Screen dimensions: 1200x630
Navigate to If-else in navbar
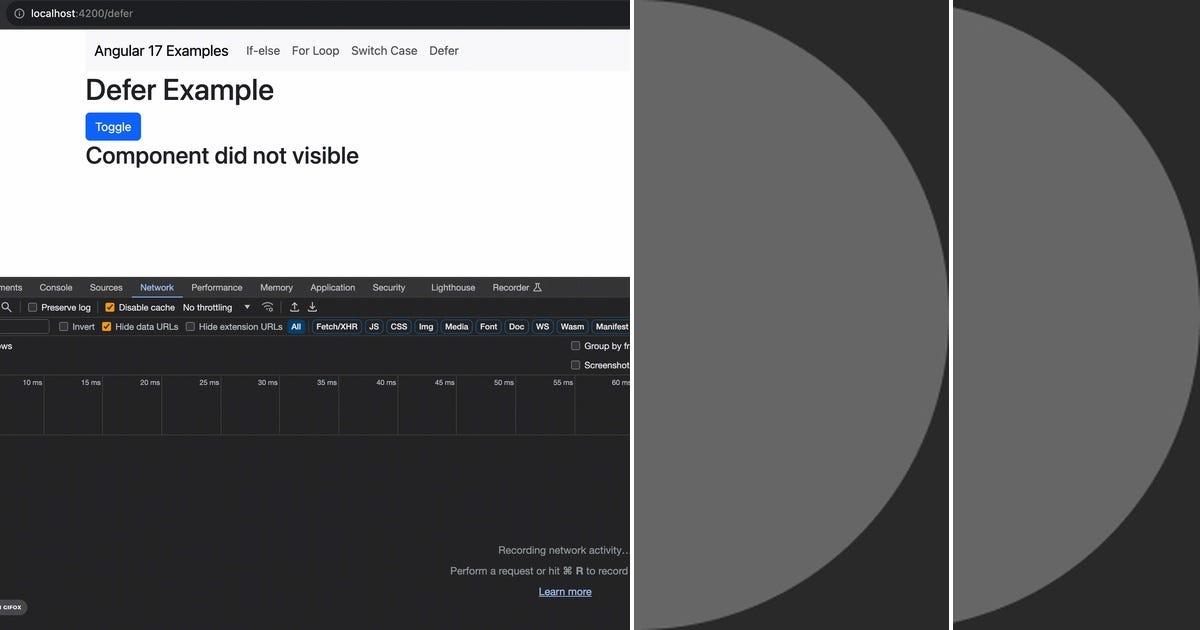pos(263,51)
